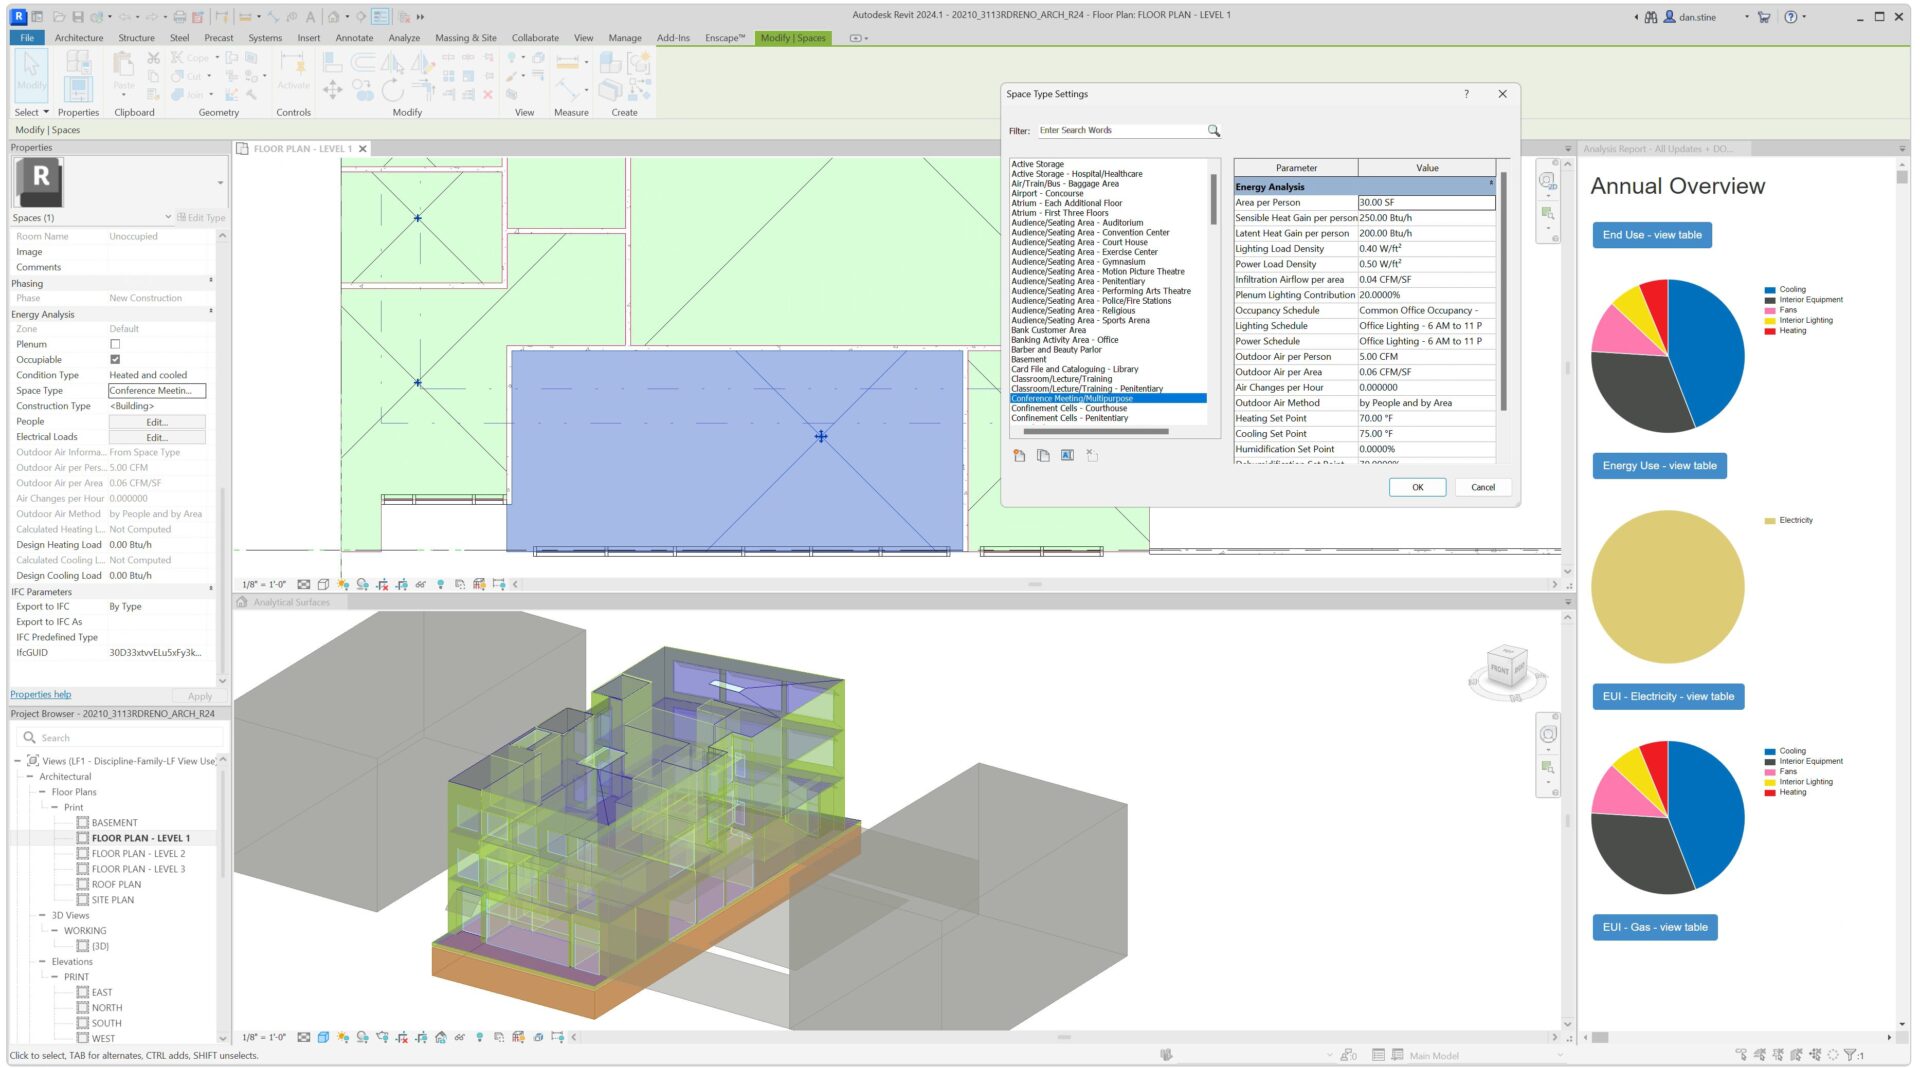The height and width of the screenshot is (1068, 1920).
Task: Collapse the Floor Plans branch in Project Browser
Action: click(44, 791)
